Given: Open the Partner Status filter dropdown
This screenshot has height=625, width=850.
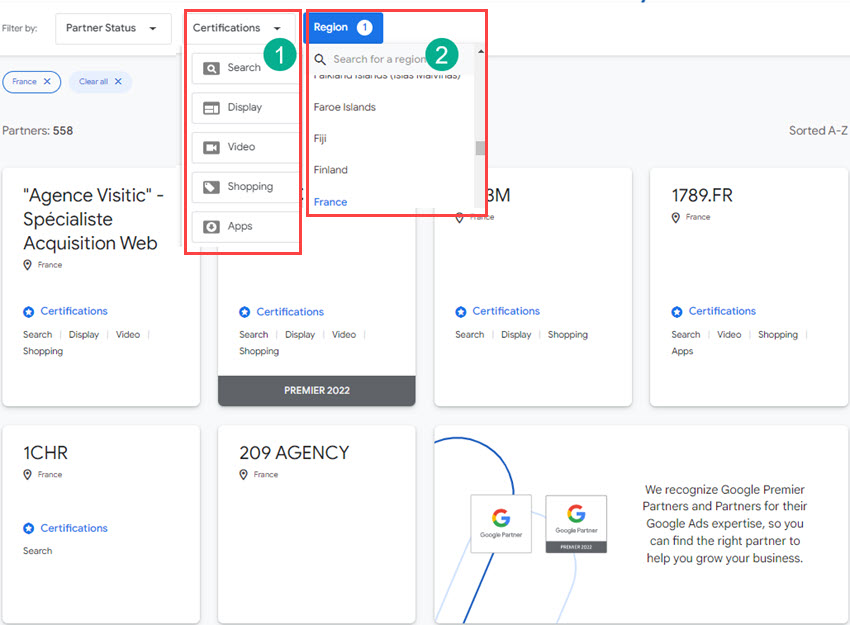Looking at the screenshot, I should [113, 28].
